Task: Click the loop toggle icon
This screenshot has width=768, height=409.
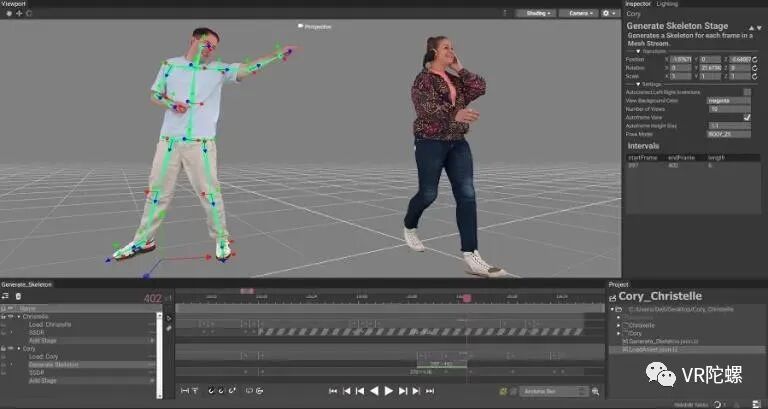Action: point(249,391)
